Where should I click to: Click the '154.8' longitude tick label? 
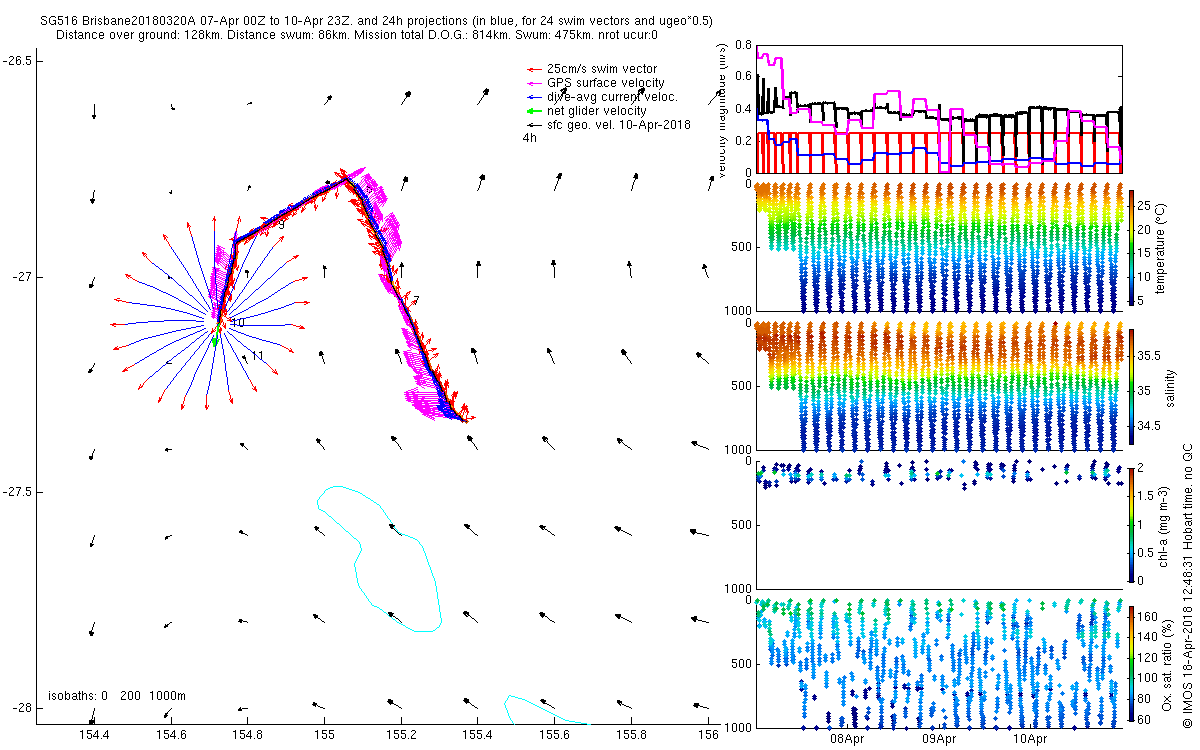tap(247, 734)
